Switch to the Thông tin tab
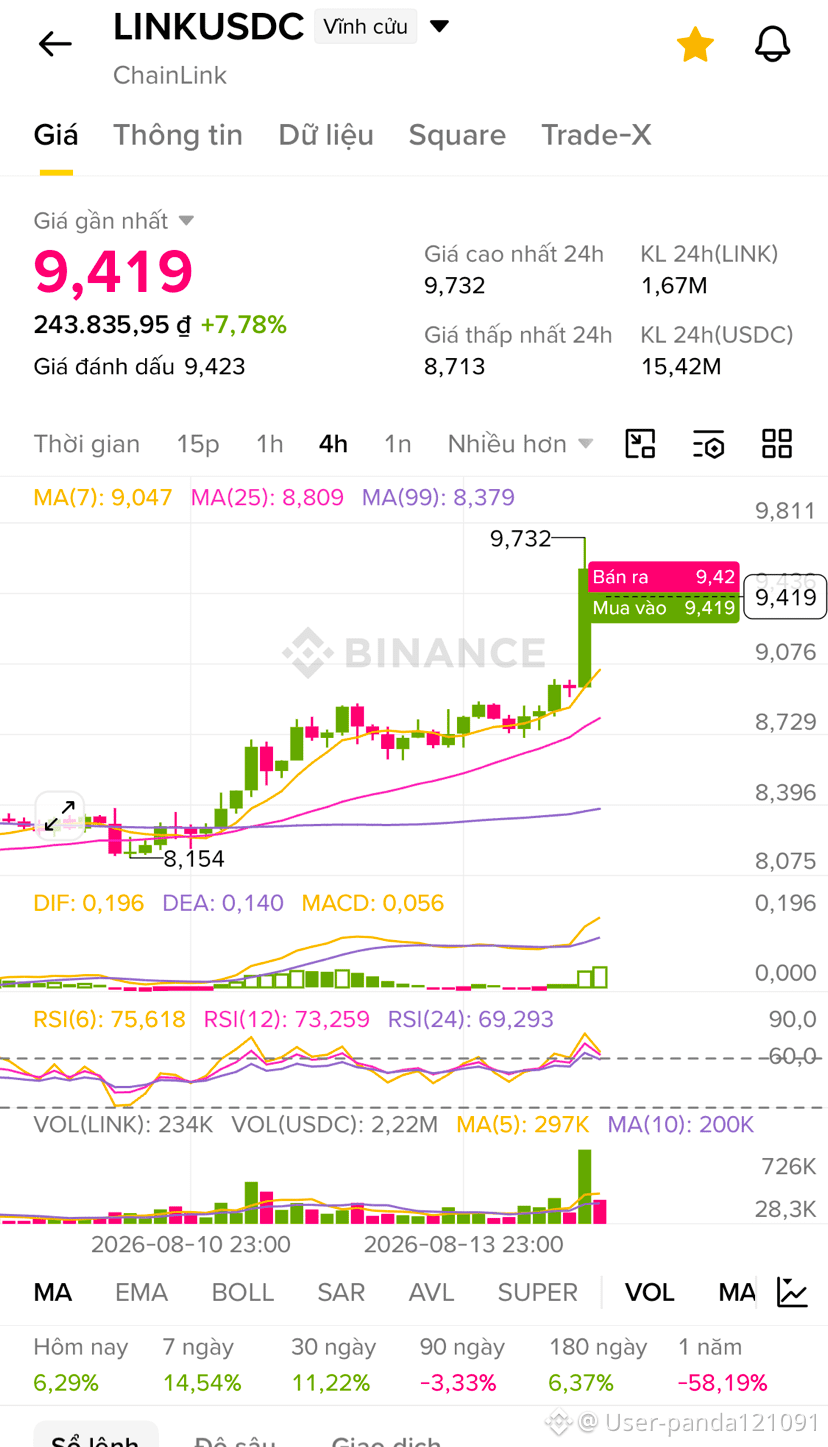 (x=178, y=135)
